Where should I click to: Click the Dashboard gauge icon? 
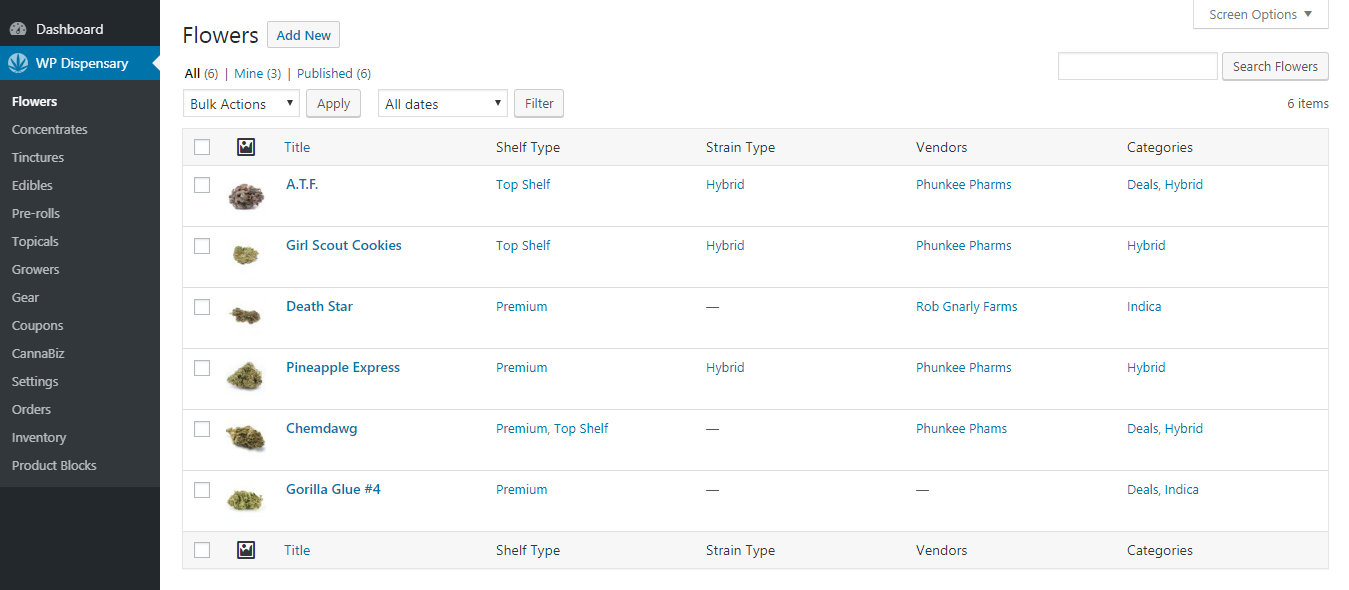18,29
